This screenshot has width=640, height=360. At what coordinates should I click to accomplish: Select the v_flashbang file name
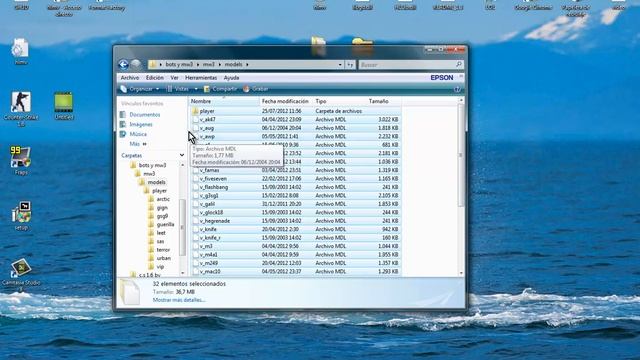tap(214, 187)
